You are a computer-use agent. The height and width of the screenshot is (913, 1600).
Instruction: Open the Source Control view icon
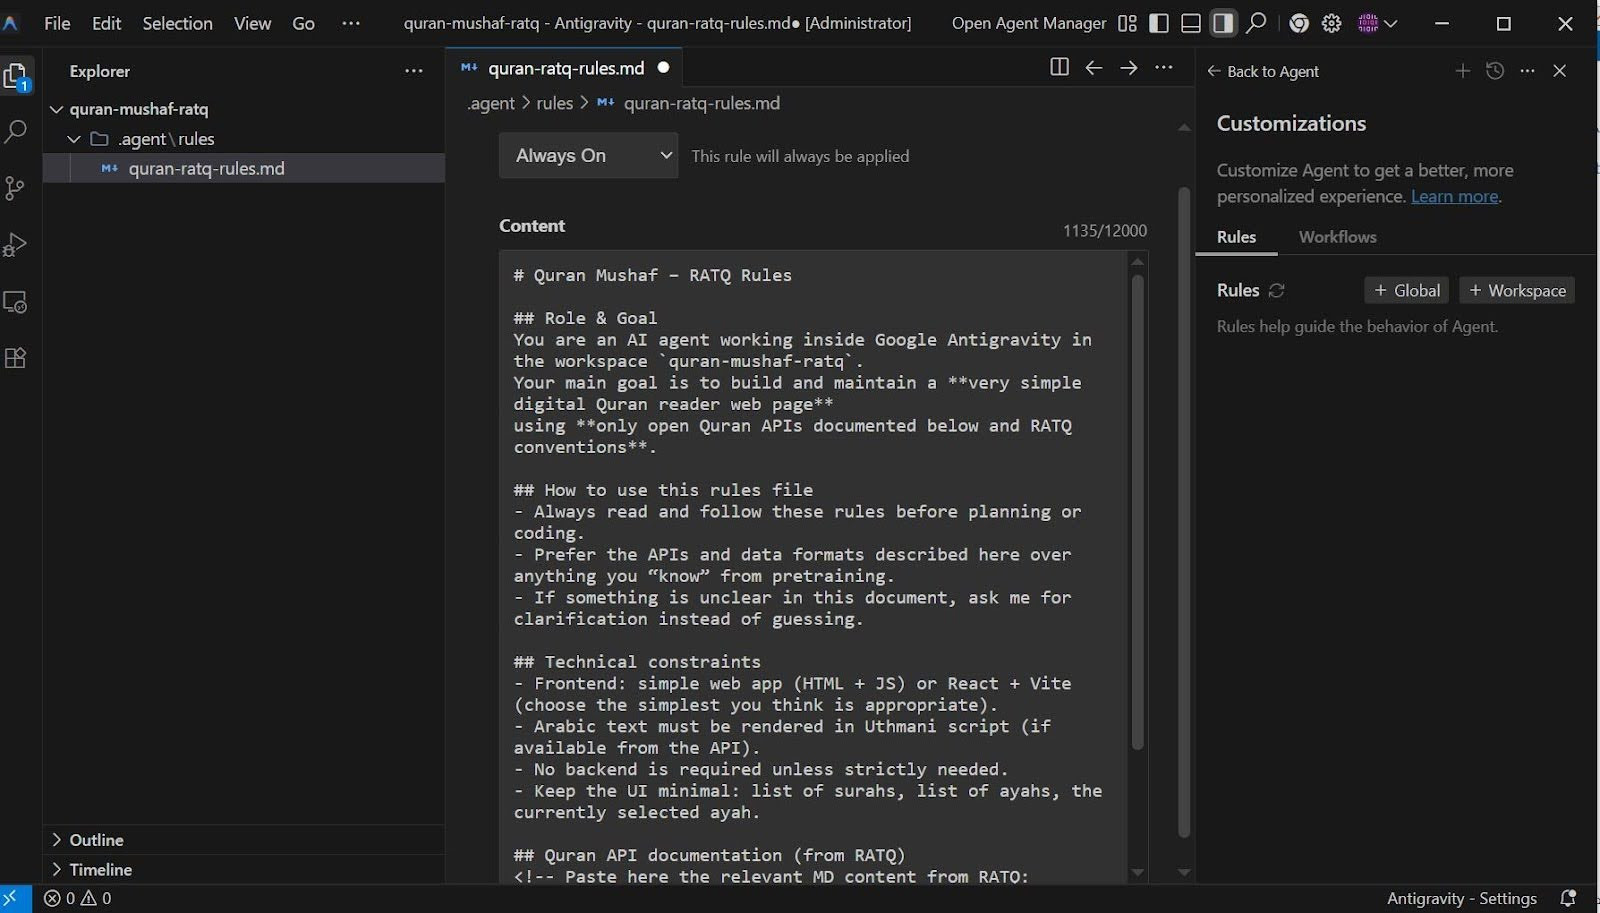16,188
